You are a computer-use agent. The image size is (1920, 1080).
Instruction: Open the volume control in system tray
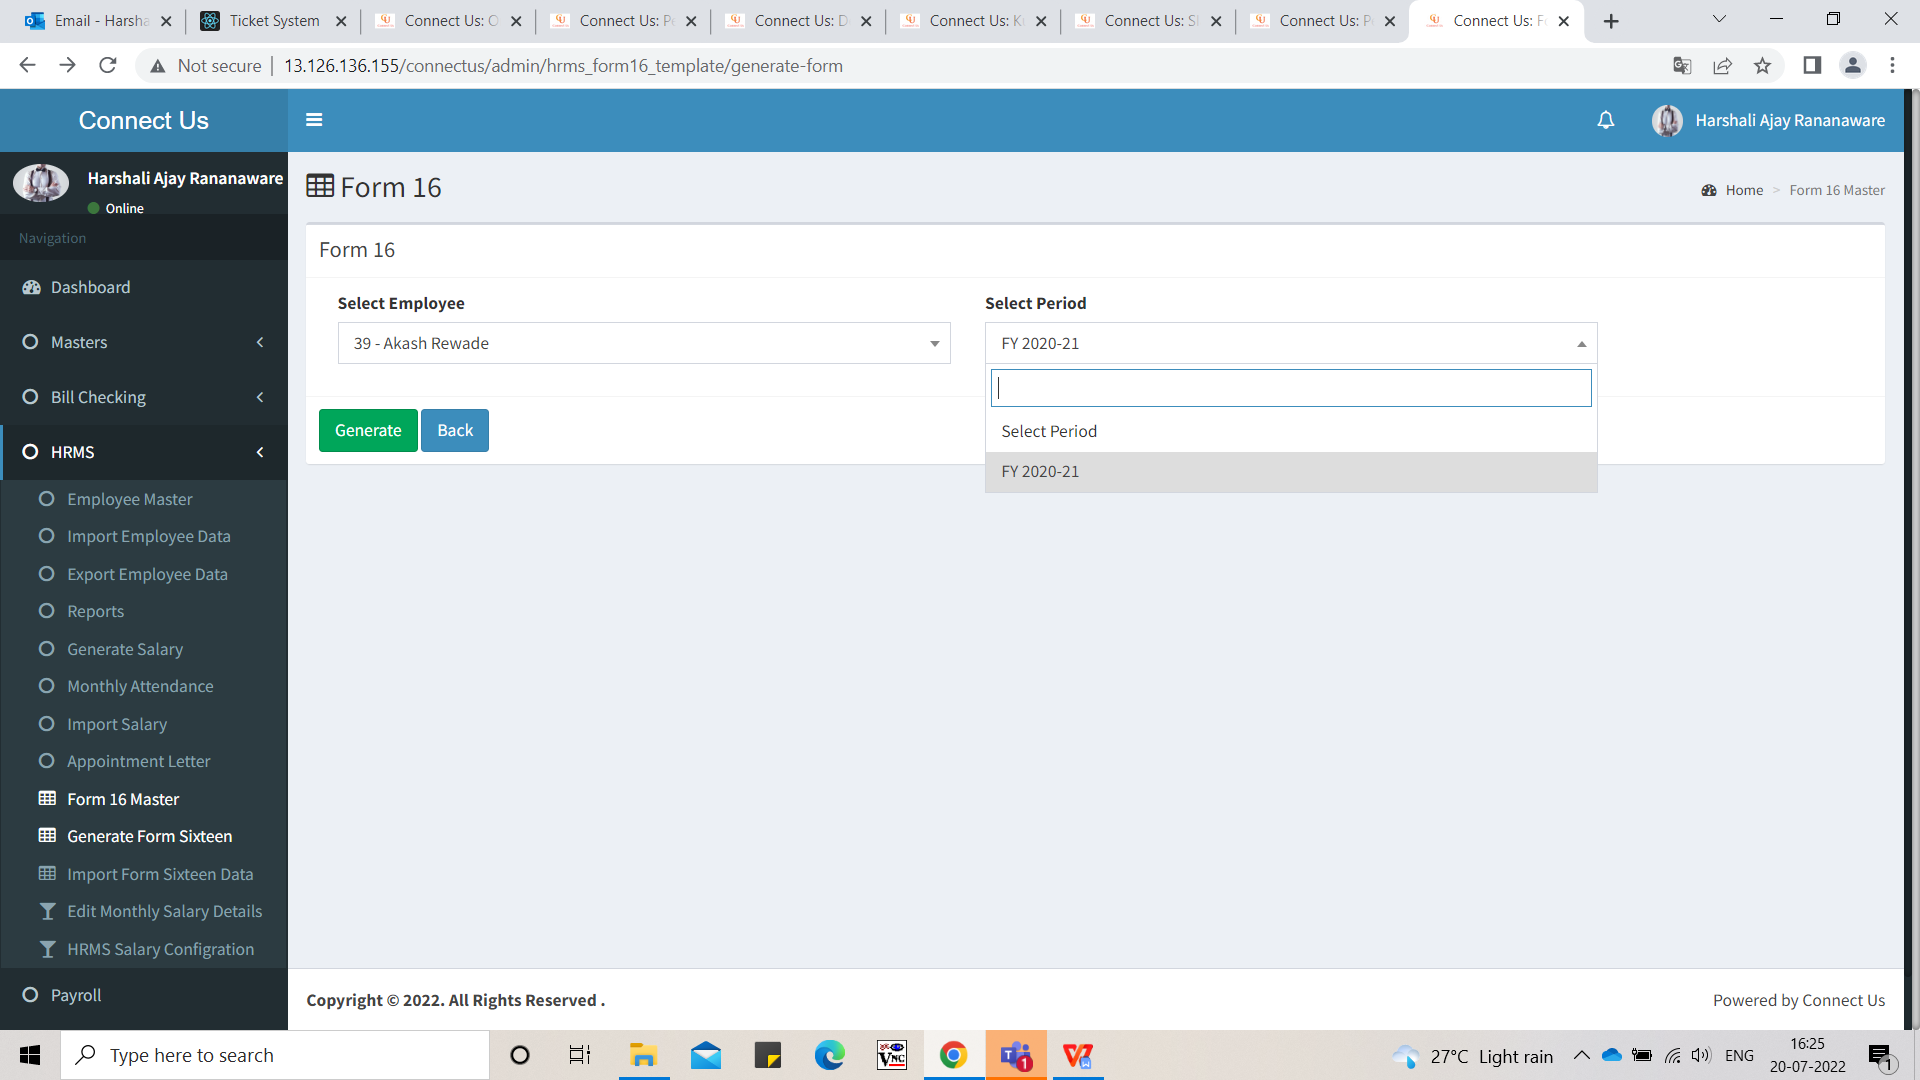(x=1700, y=1055)
